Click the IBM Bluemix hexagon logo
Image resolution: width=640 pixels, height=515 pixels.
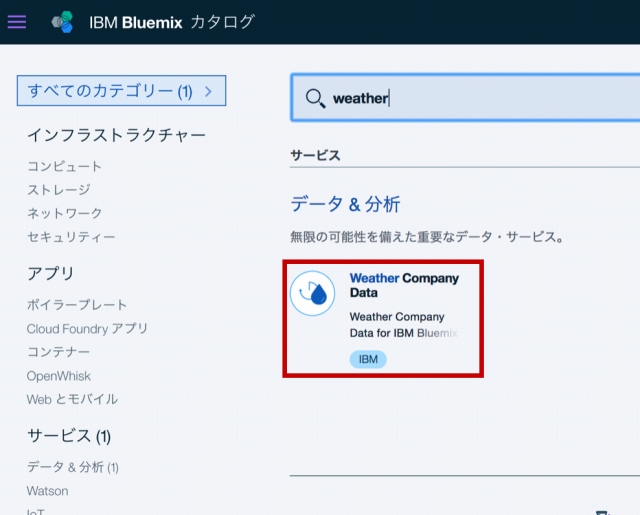62,22
